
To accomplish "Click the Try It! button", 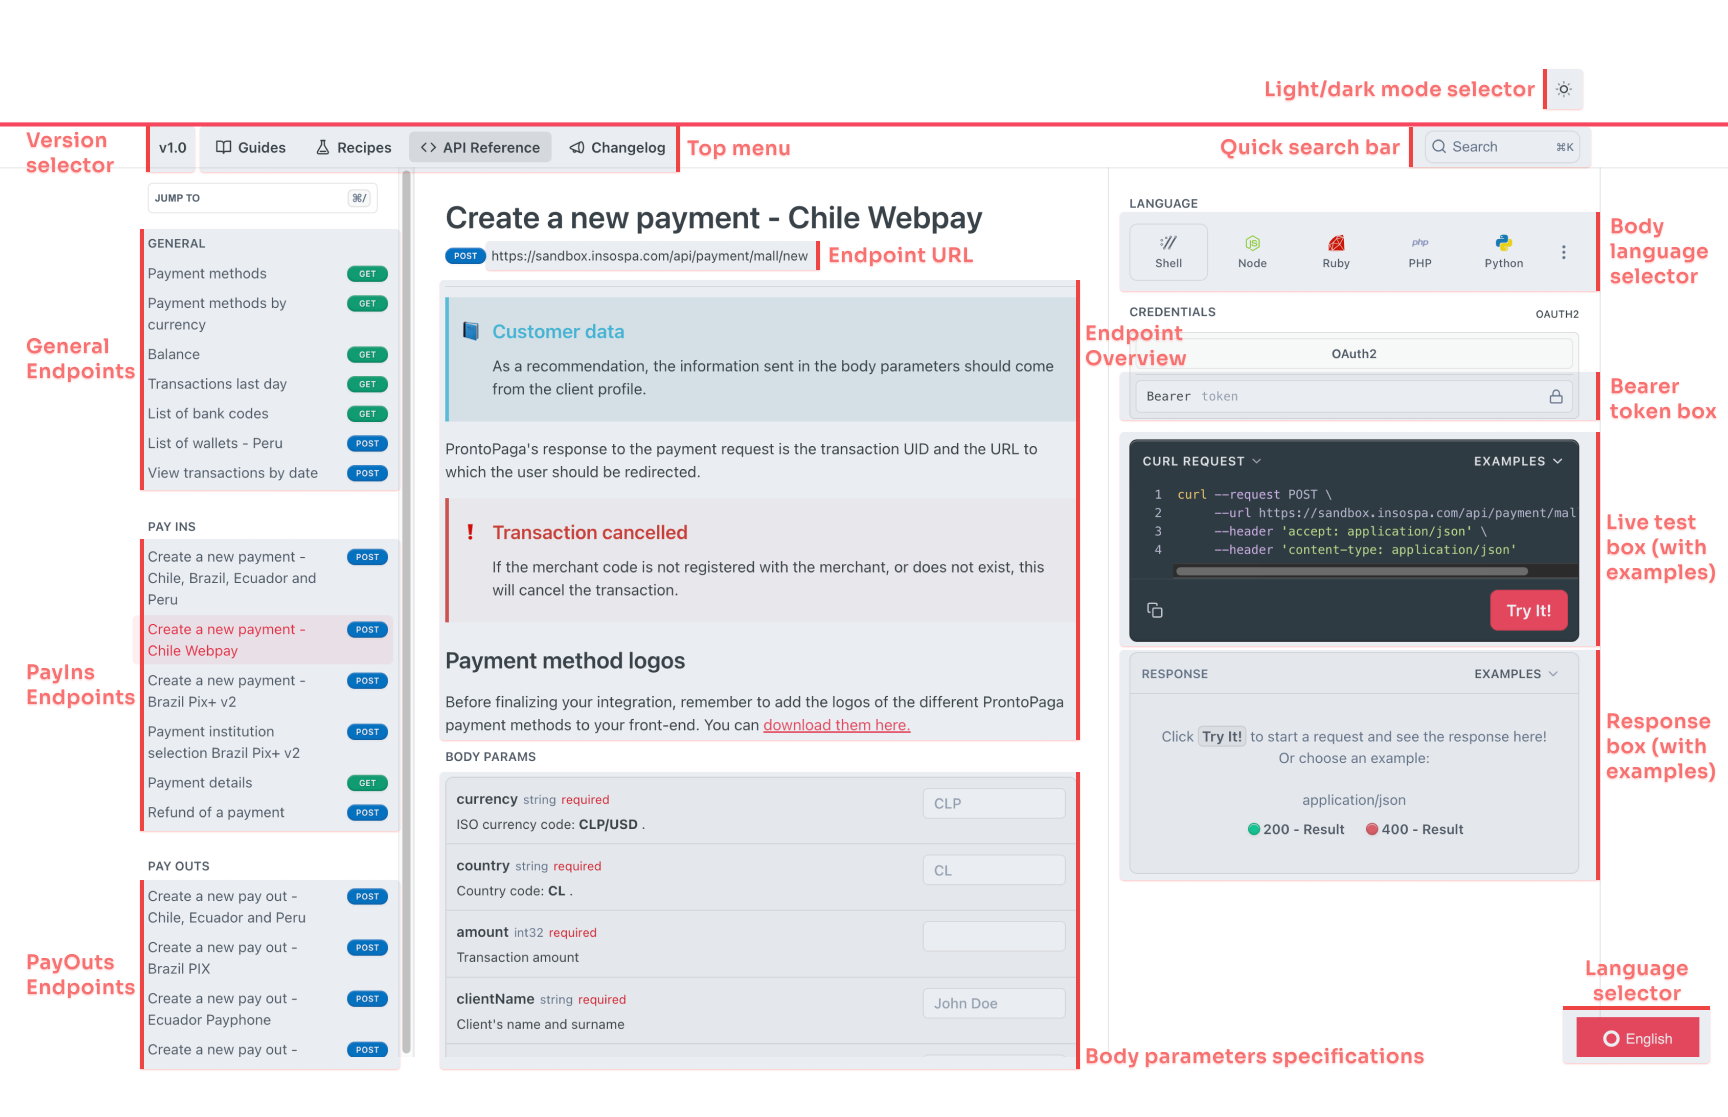I will (x=1528, y=611).
